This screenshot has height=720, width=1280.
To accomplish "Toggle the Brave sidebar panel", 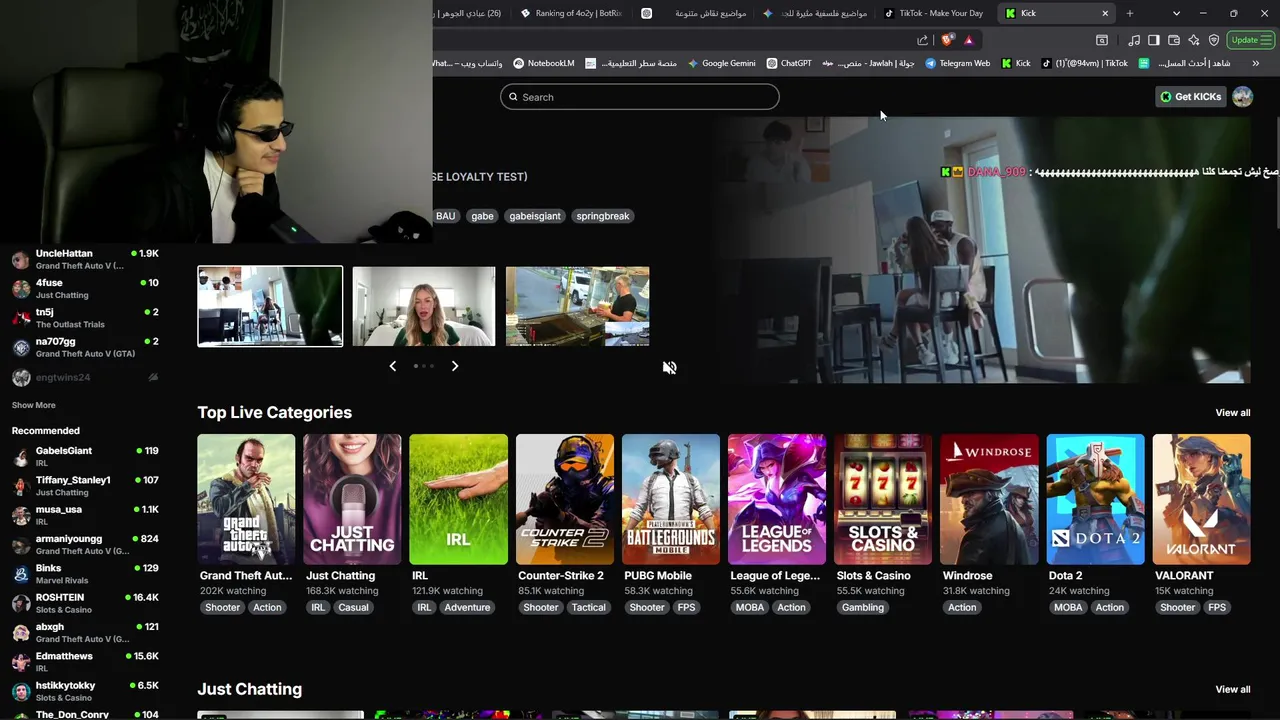I will 1153,40.
